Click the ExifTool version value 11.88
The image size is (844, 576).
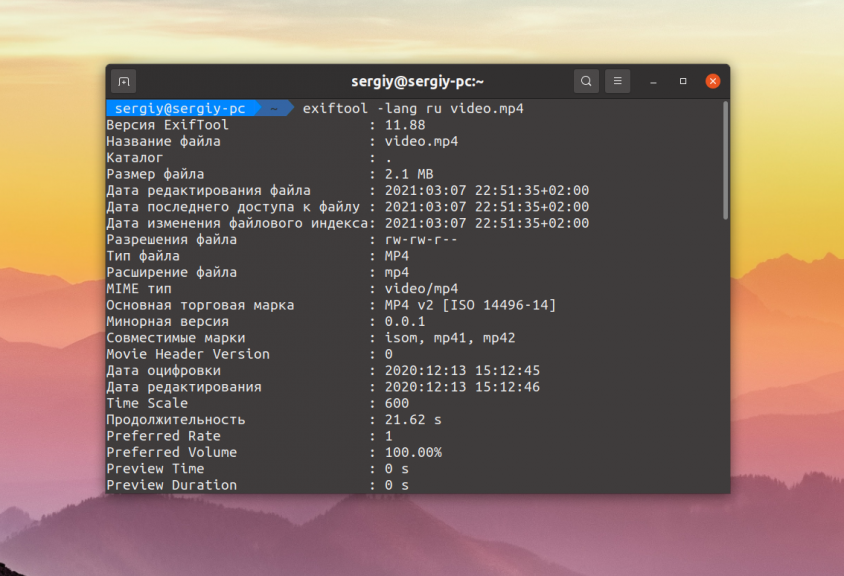click(405, 125)
